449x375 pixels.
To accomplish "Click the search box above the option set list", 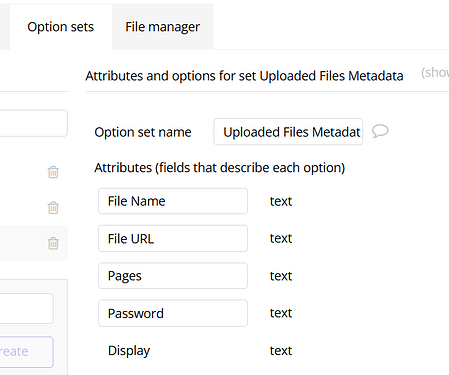I will pos(33,123).
